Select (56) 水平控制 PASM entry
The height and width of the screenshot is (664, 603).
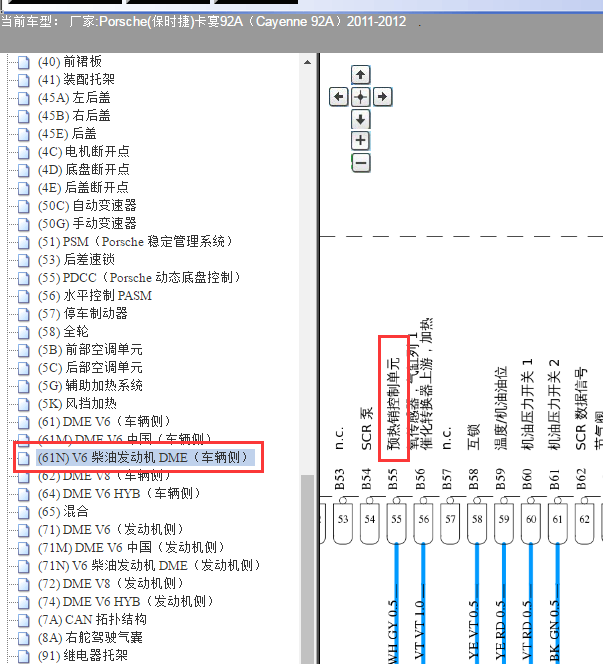click(95, 296)
